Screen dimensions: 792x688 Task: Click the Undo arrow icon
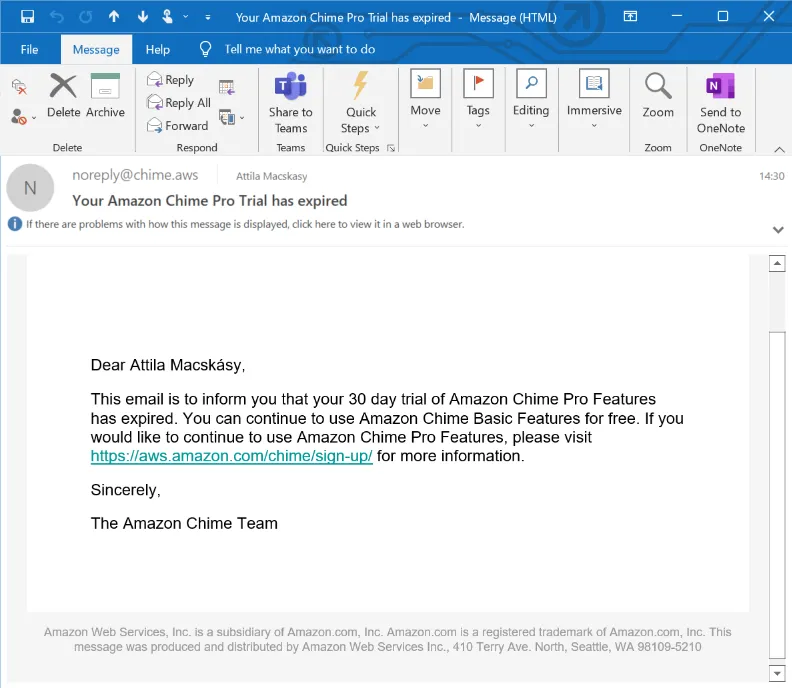[57, 17]
